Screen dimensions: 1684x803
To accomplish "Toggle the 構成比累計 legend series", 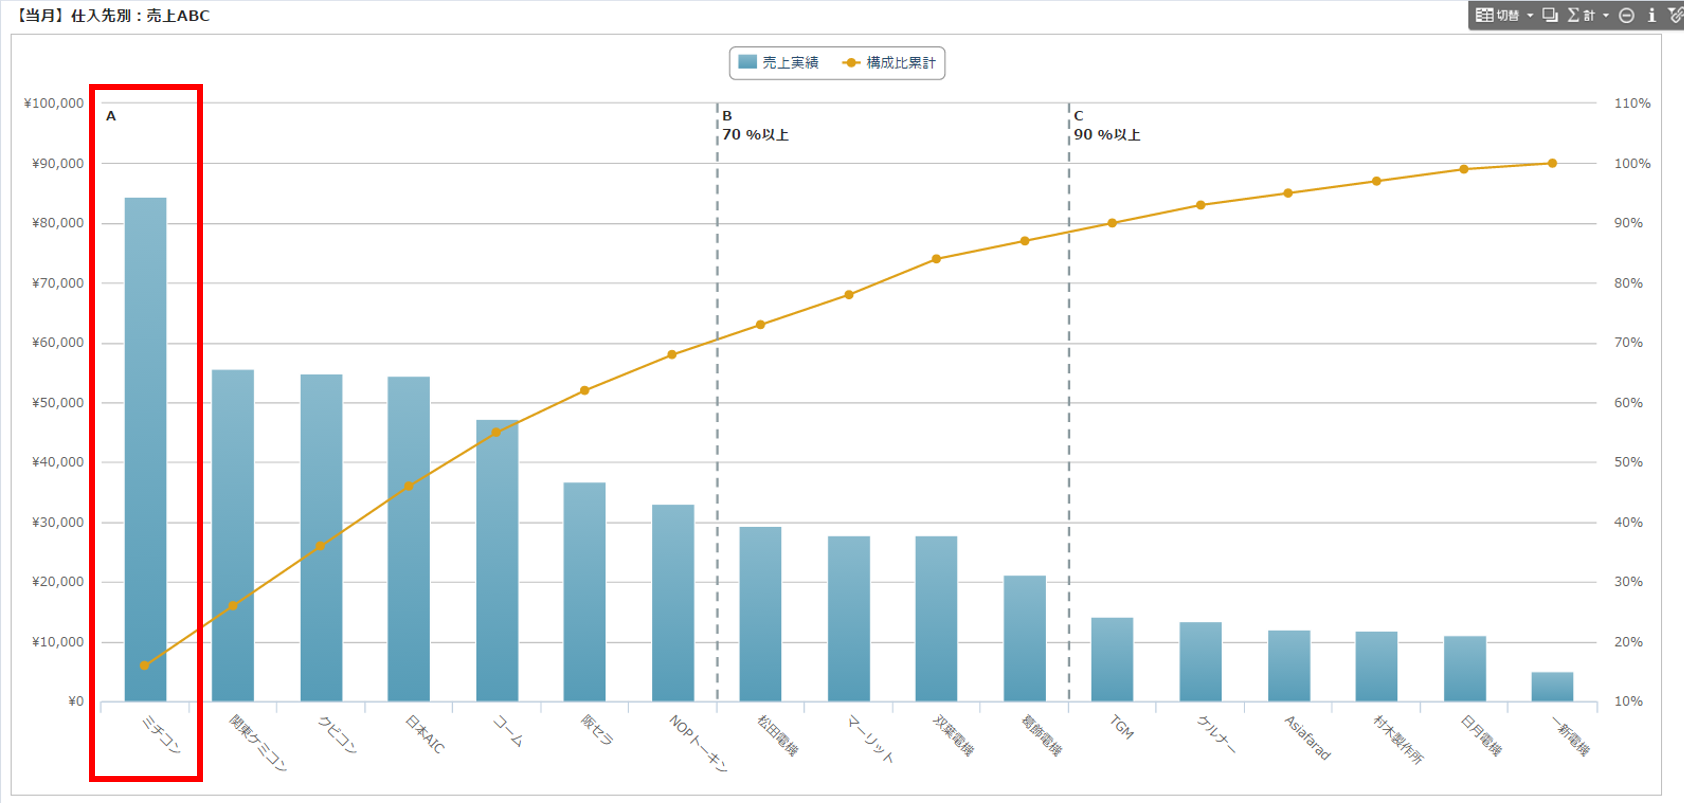I will (889, 62).
